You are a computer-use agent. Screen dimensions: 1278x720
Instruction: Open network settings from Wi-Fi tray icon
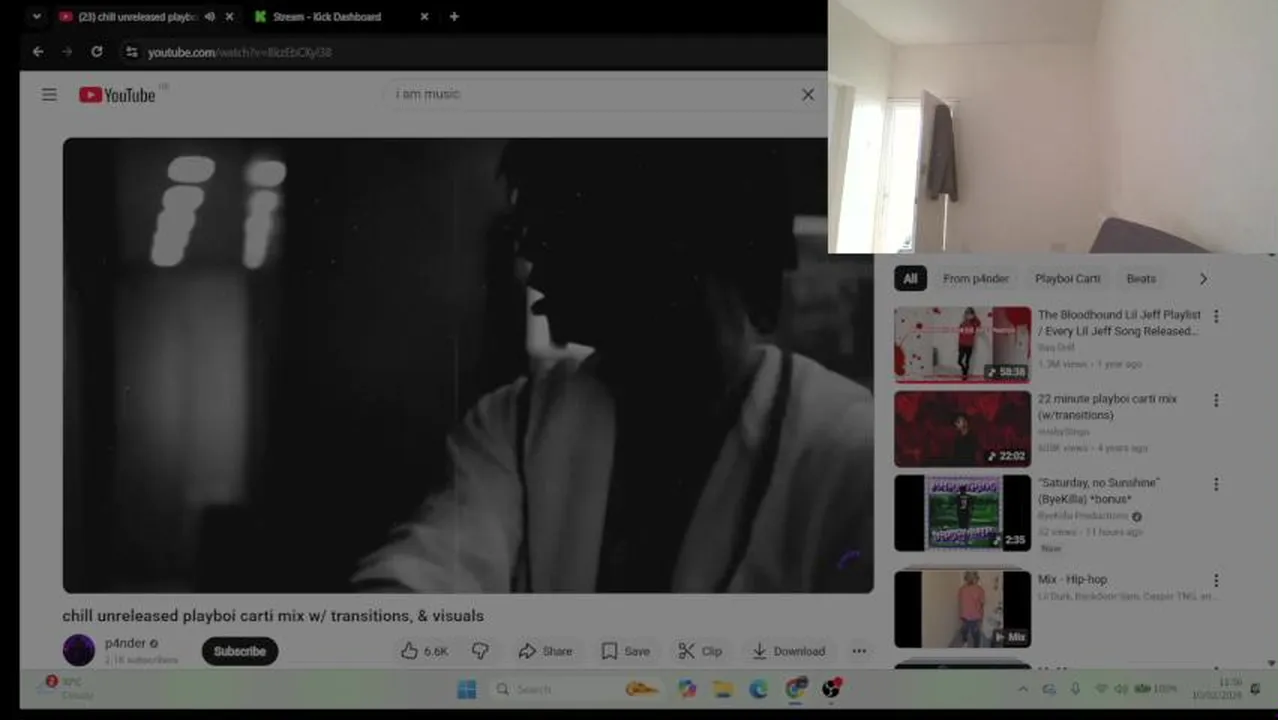click(1101, 689)
